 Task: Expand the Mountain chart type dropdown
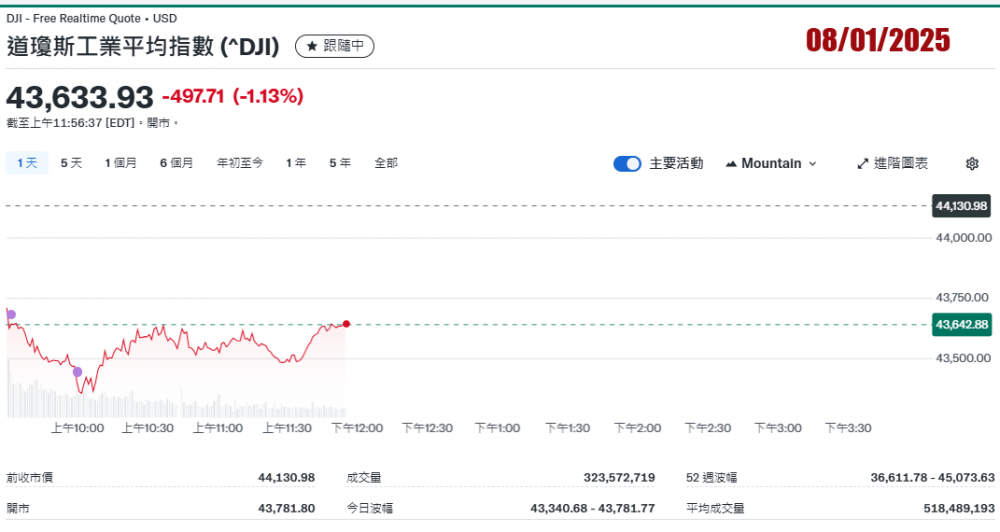coord(771,164)
